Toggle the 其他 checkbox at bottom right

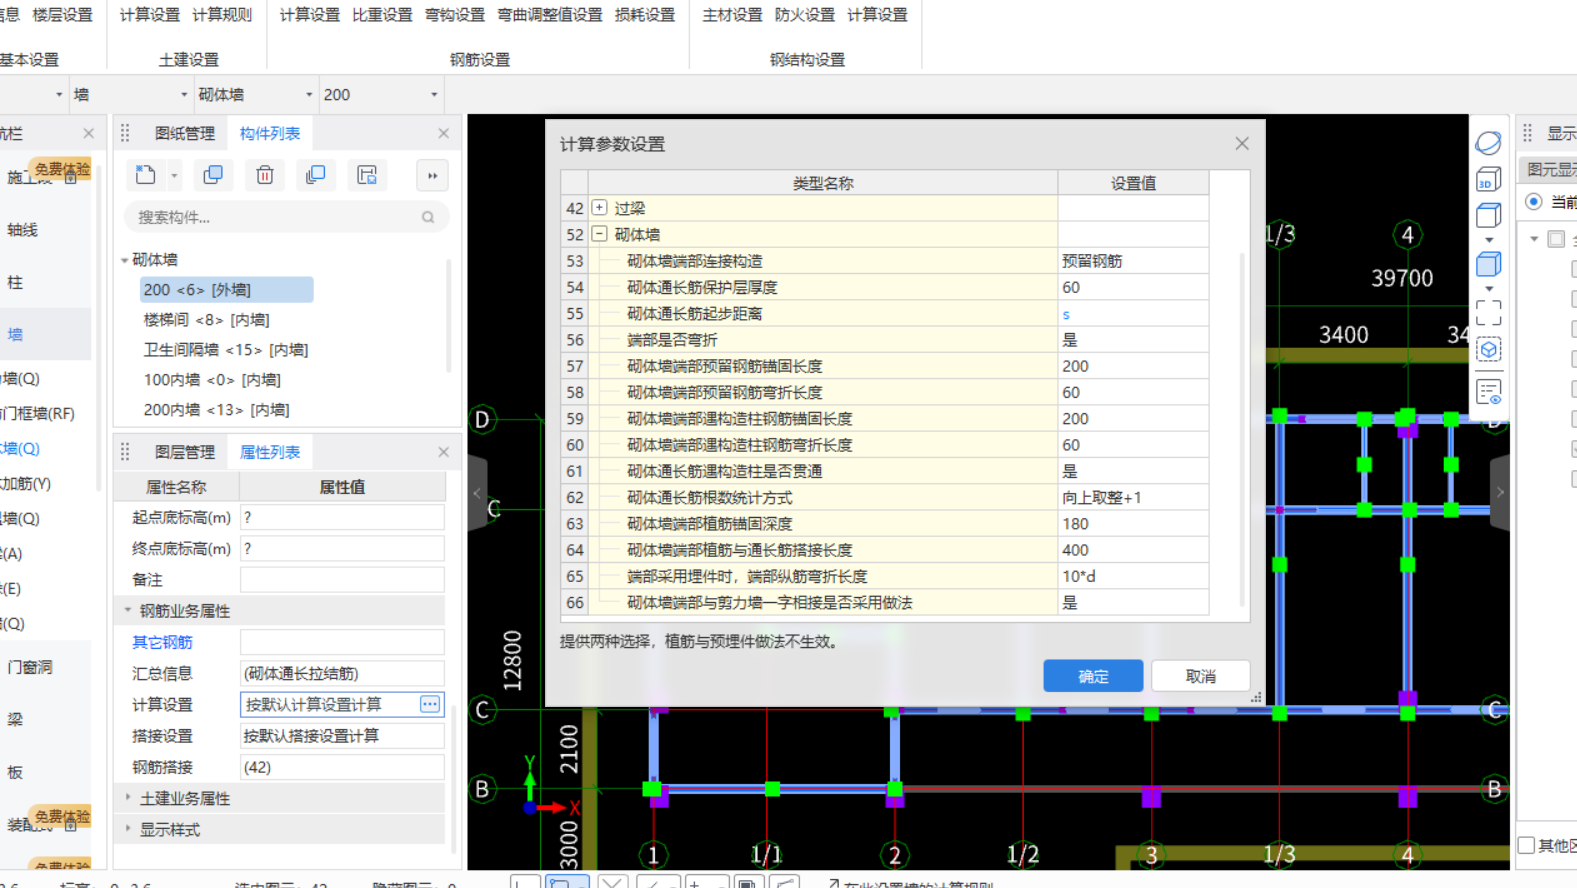coord(1526,846)
